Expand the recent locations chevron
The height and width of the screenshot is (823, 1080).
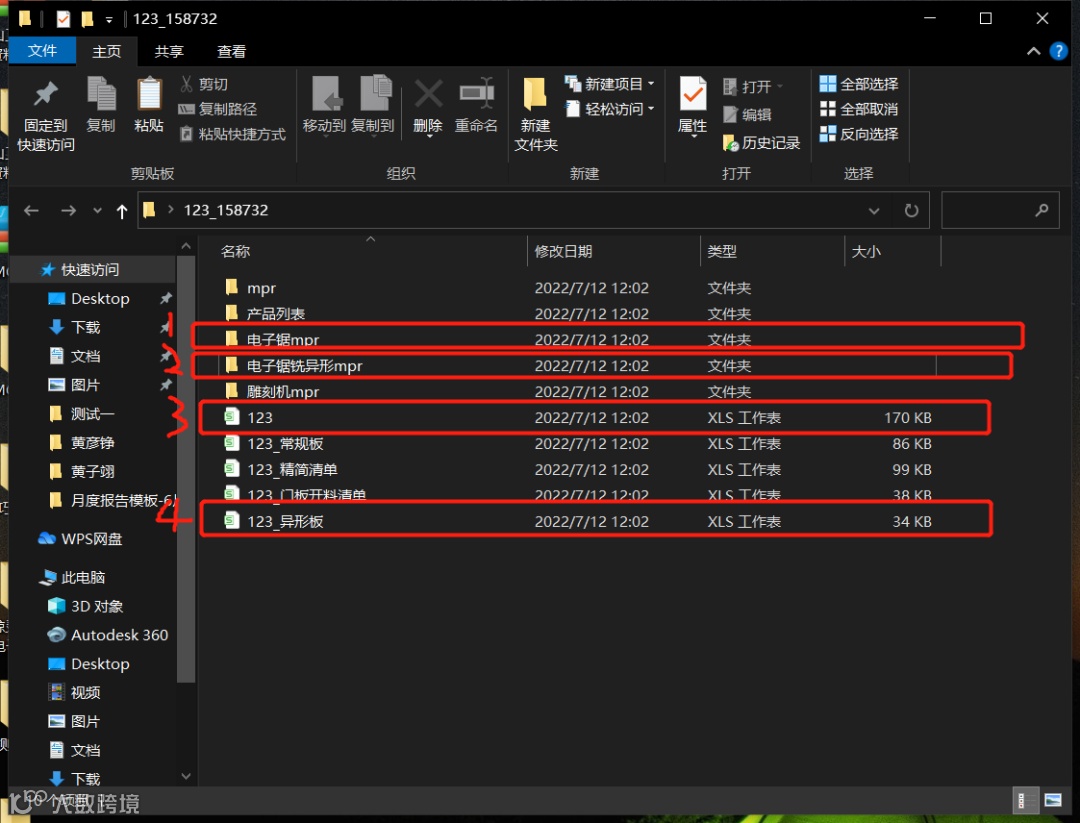(97, 211)
